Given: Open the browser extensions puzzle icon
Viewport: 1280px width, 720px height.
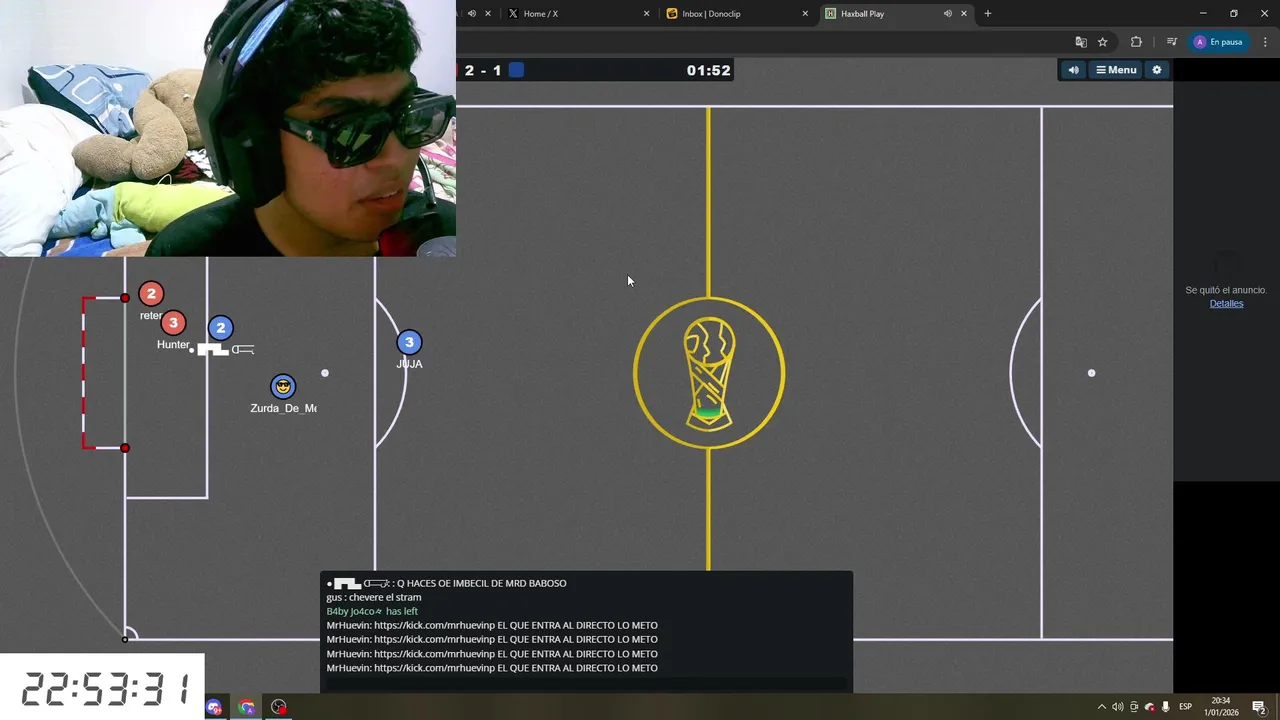Looking at the screenshot, I should click(1136, 42).
